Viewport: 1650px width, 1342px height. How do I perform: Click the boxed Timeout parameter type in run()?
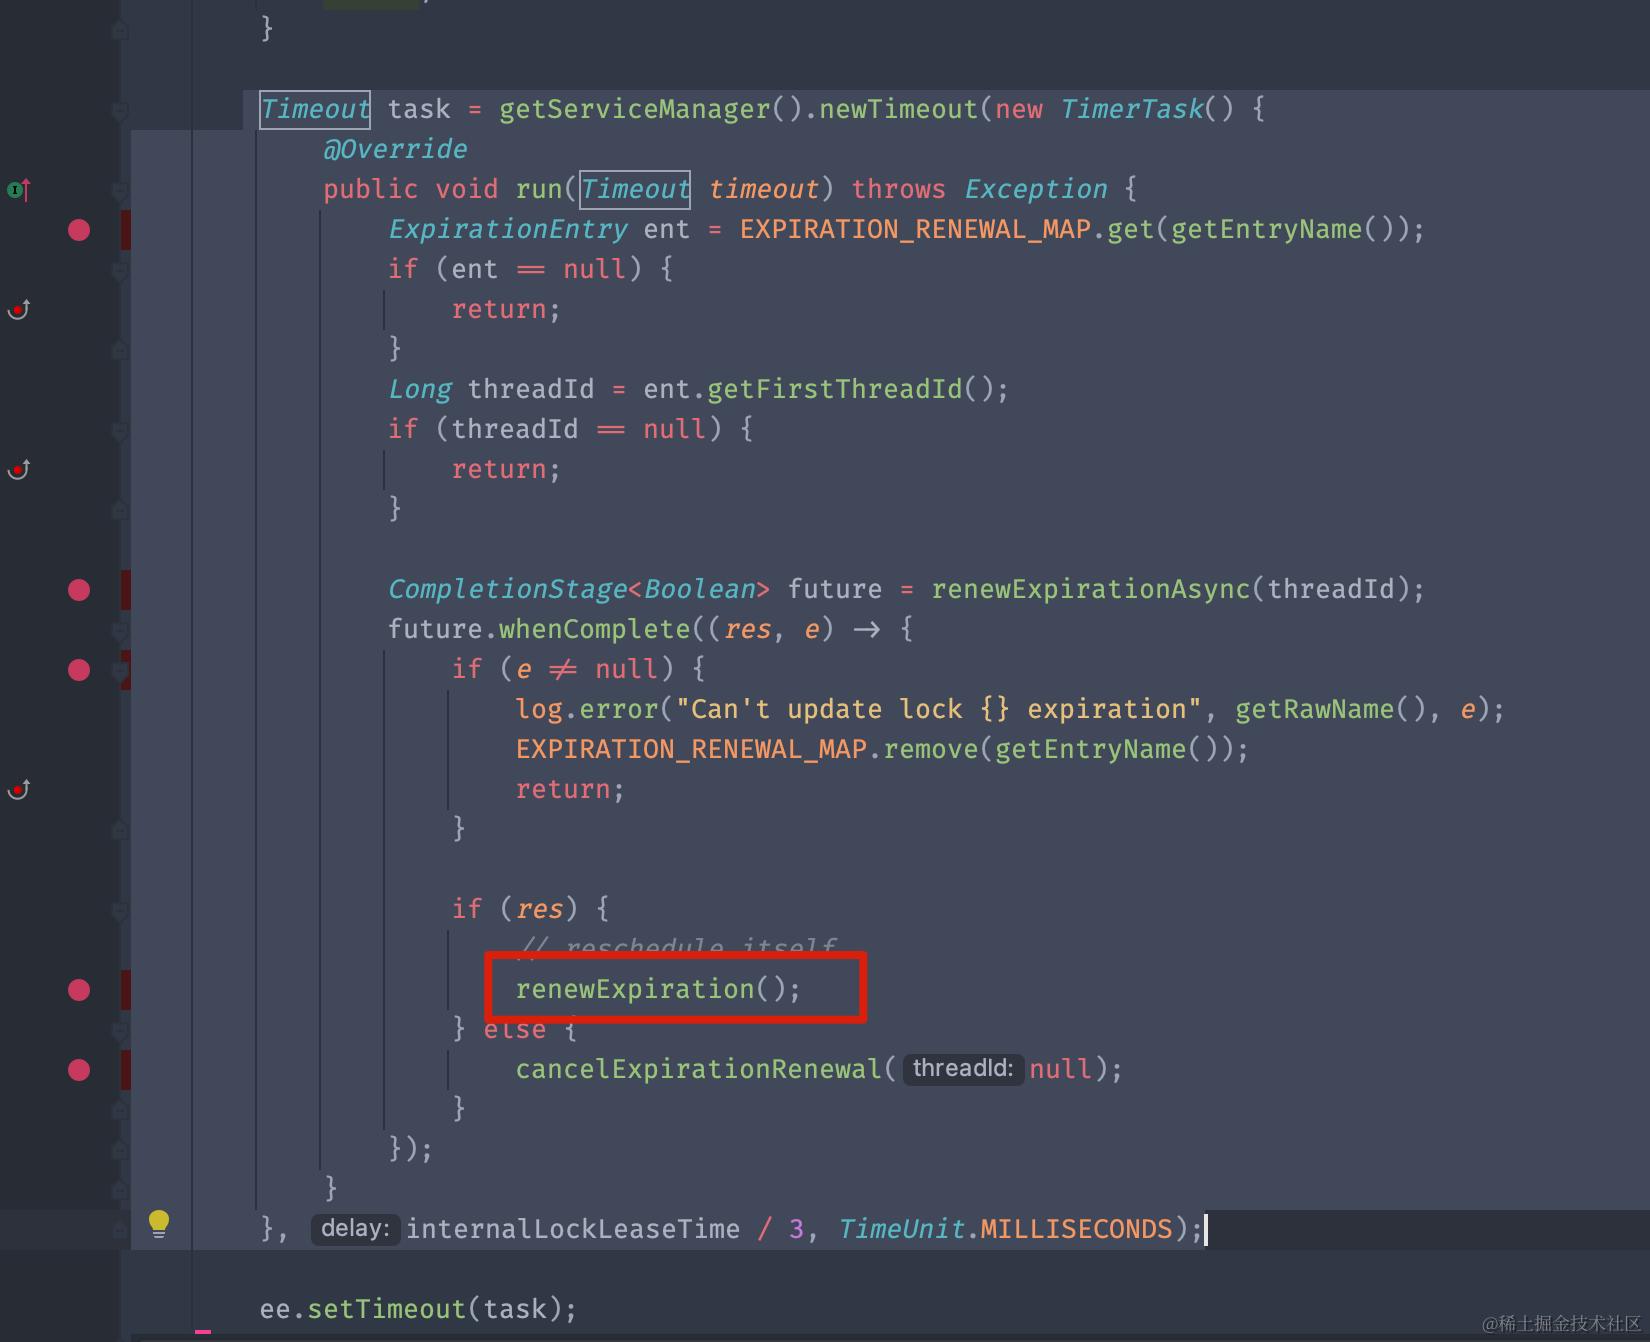click(x=635, y=189)
